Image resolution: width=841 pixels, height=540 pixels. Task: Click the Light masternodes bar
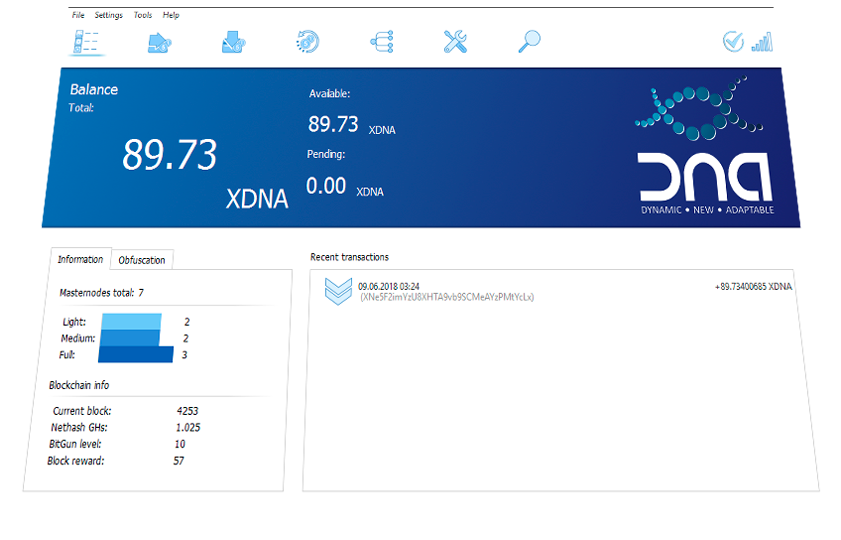point(131,322)
